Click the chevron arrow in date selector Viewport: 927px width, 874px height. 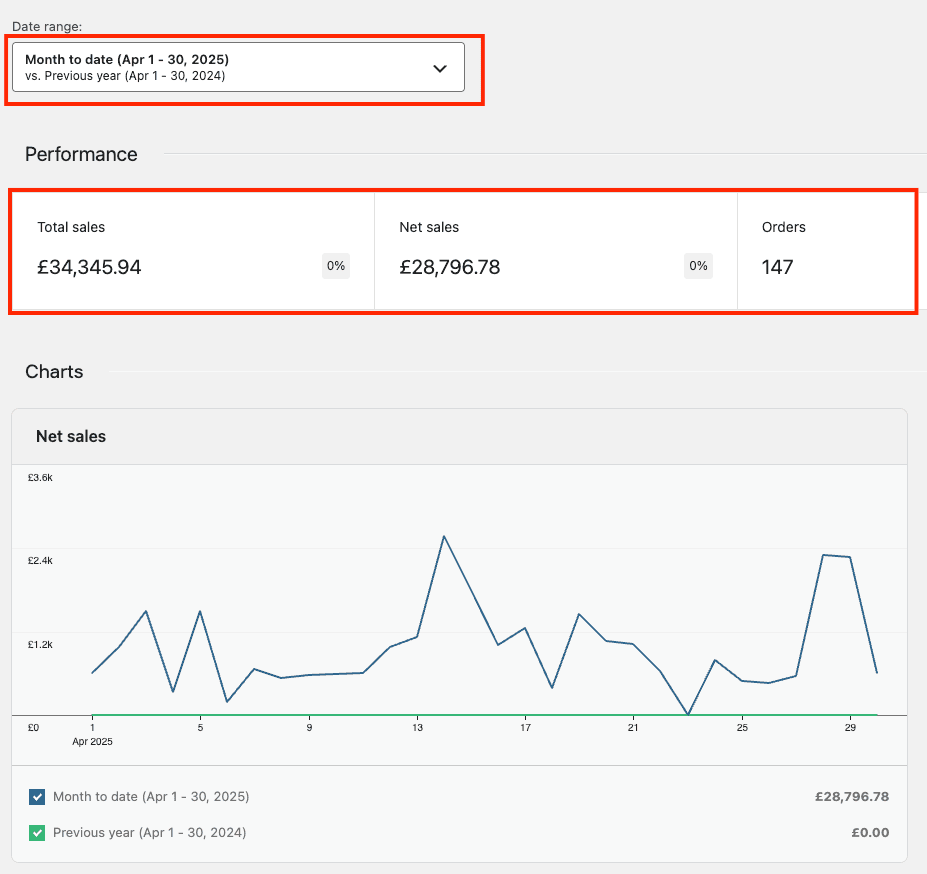click(439, 68)
